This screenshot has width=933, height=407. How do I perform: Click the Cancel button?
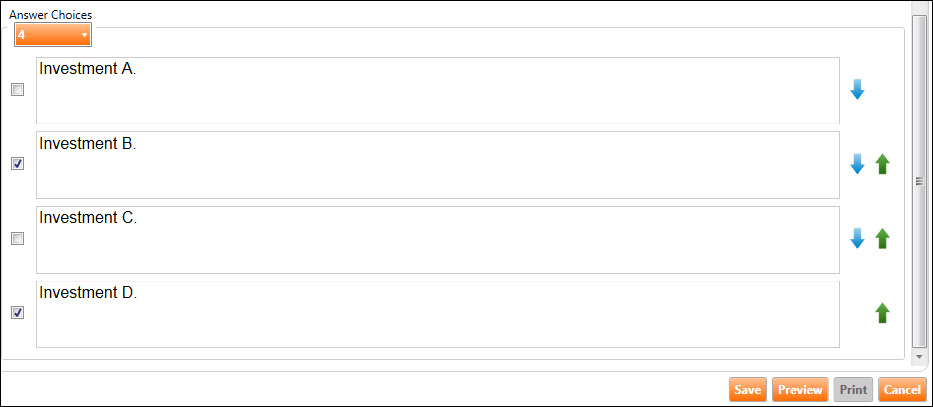tap(902, 390)
